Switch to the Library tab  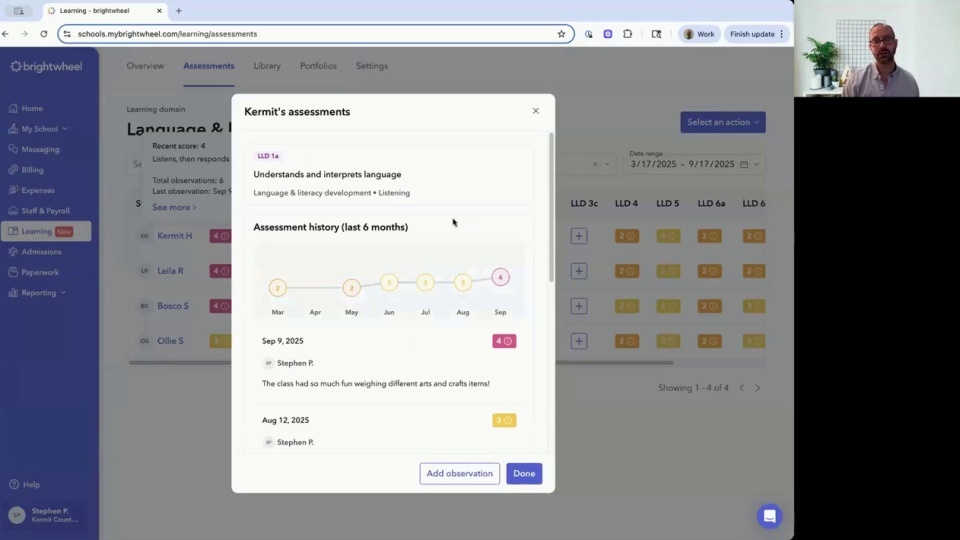tap(267, 66)
